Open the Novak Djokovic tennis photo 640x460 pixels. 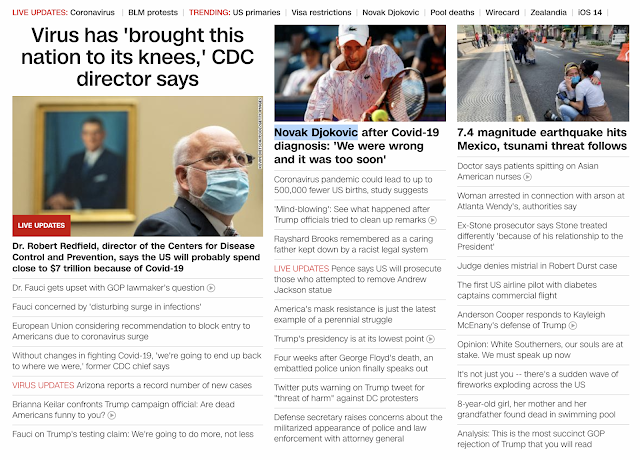(360, 73)
